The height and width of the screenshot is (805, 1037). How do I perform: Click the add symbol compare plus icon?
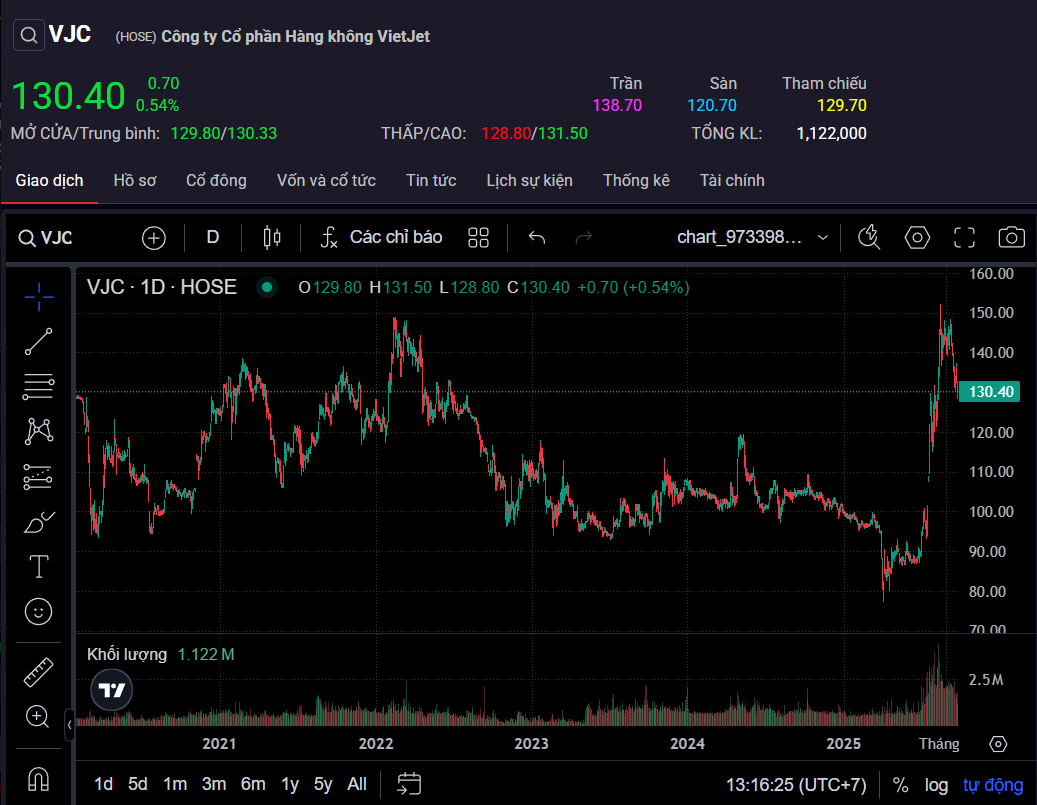[153, 237]
